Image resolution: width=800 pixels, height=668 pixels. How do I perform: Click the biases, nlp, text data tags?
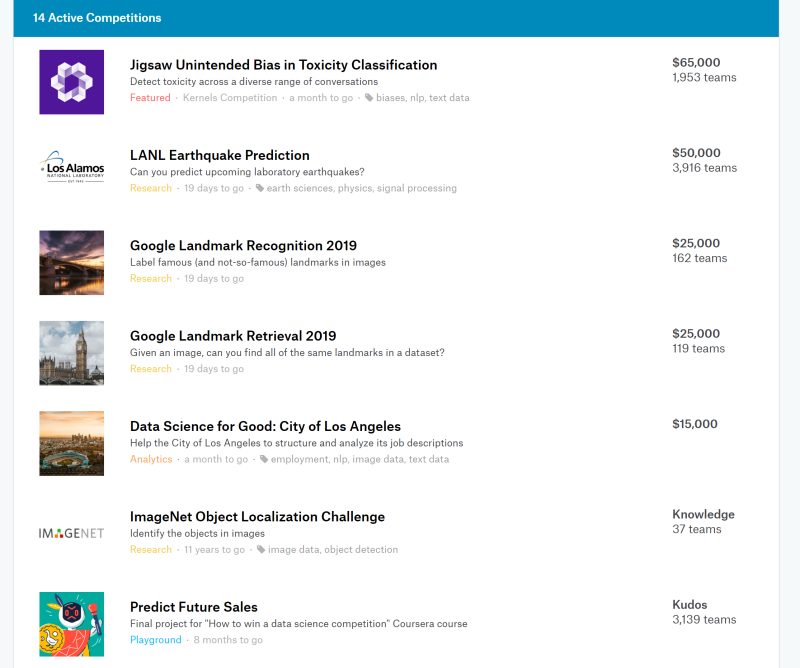422,97
